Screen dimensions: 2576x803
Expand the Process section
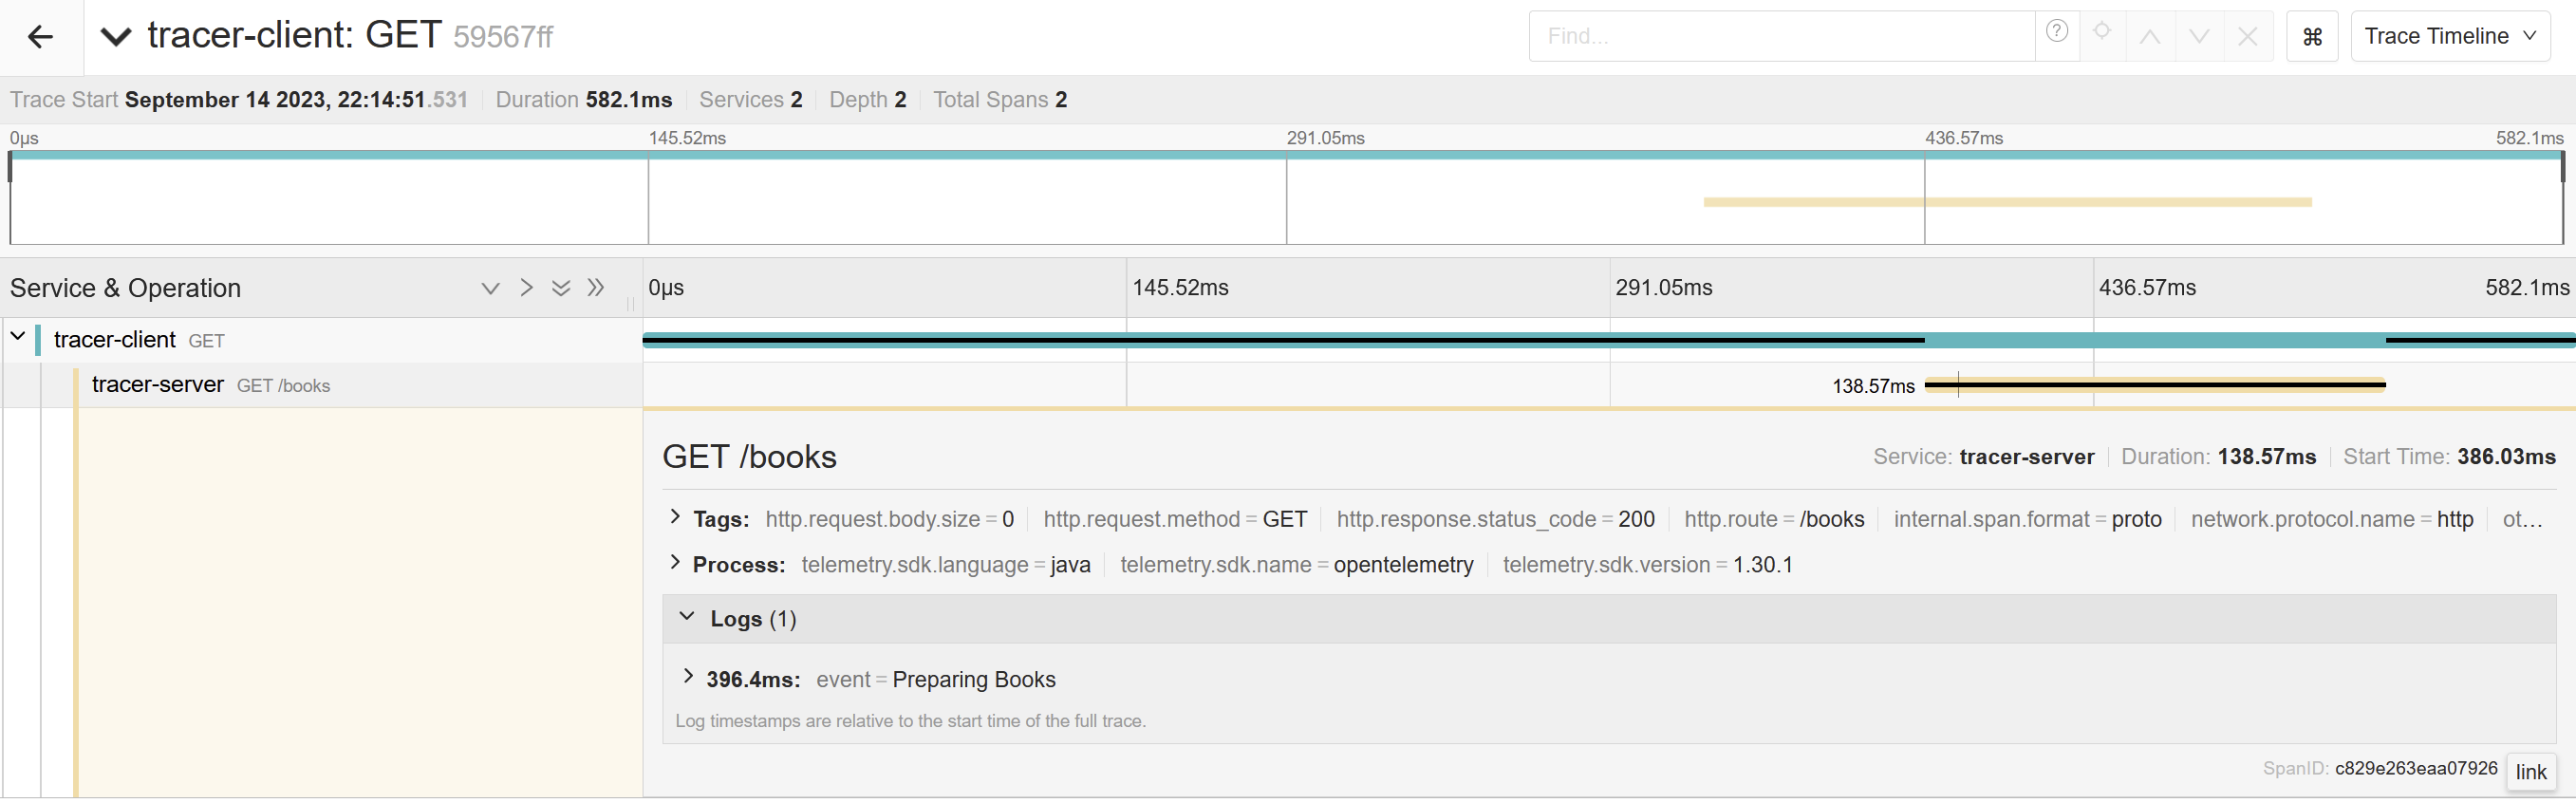point(675,563)
